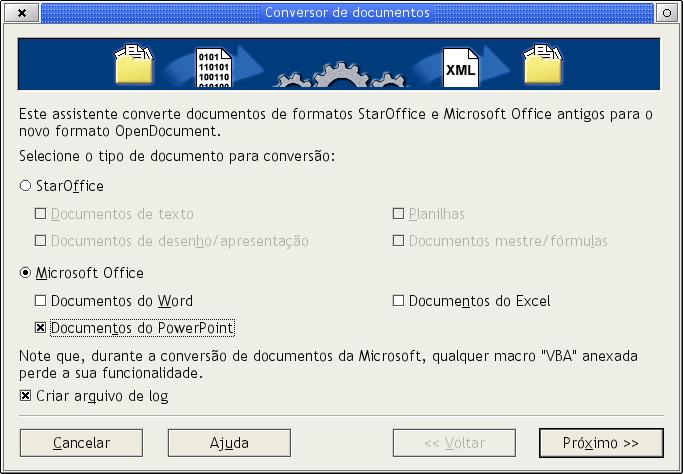The width and height of the screenshot is (683, 474).
Task: Open help with the Ajuda button
Action: click(229, 443)
